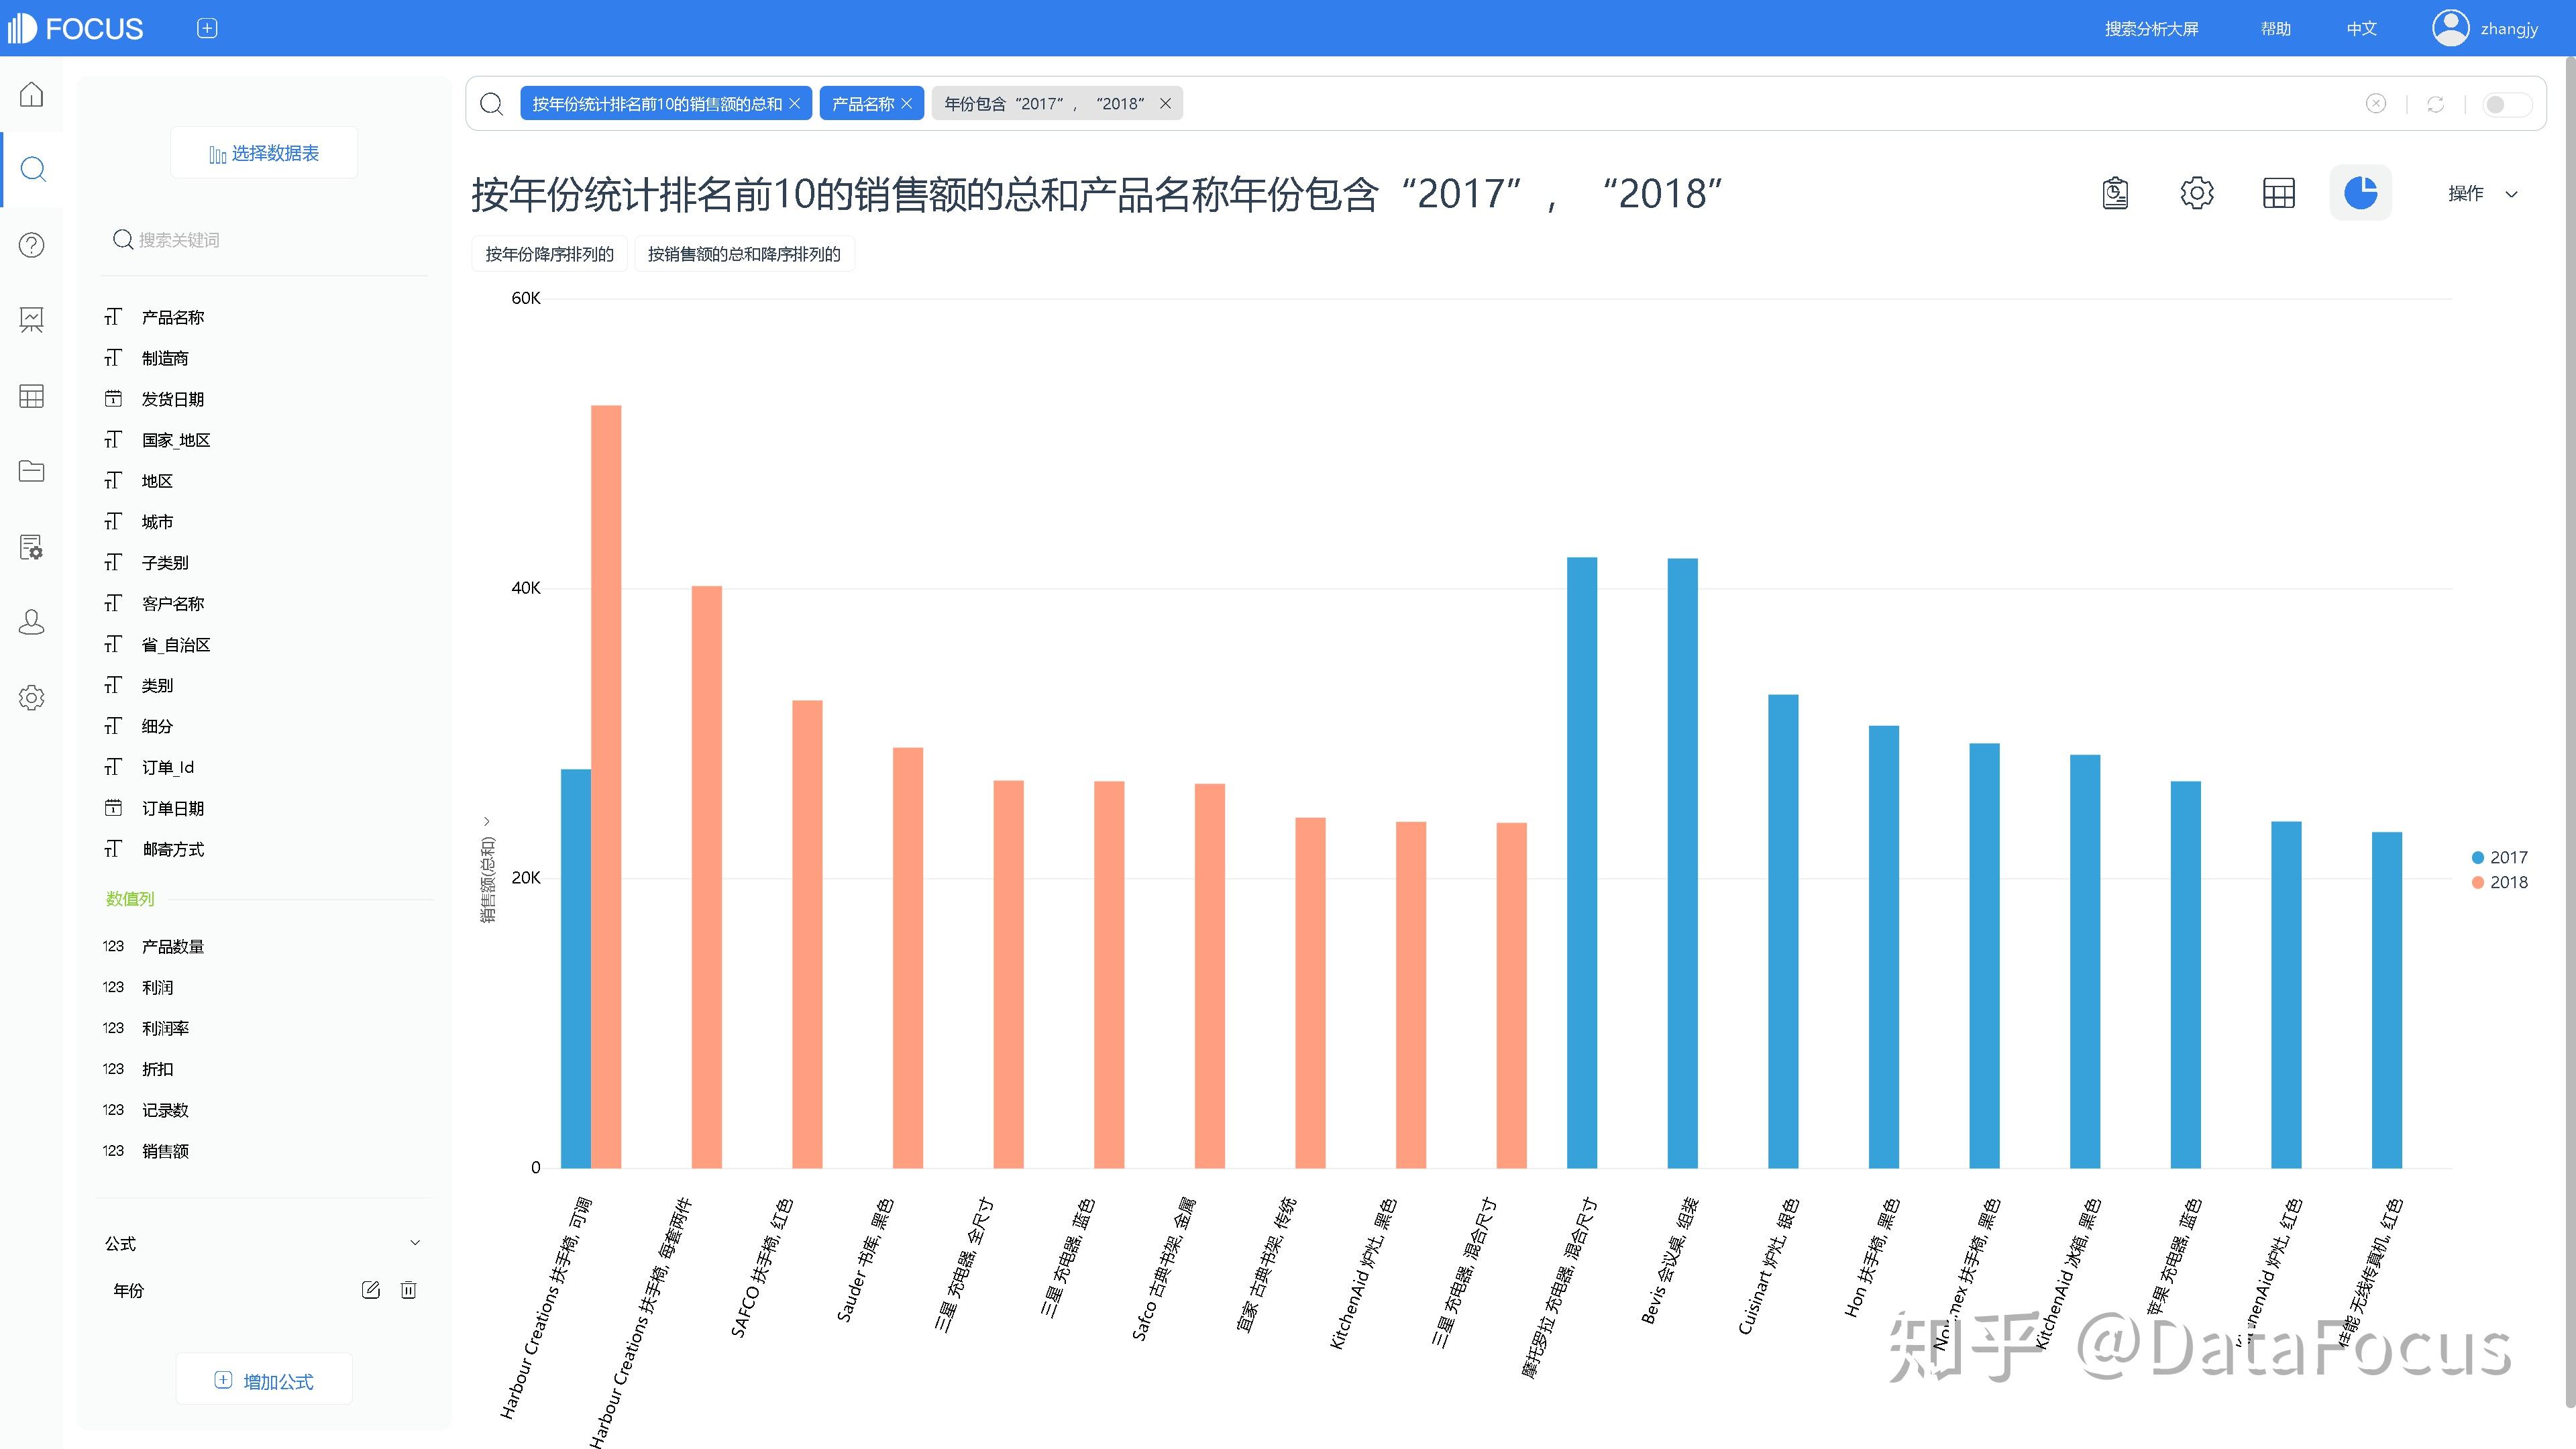Image resolution: width=2576 pixels, height=1449 pixels.
Task: Click the chart configuration gear icon
Action: click(x=2197, y=193)
